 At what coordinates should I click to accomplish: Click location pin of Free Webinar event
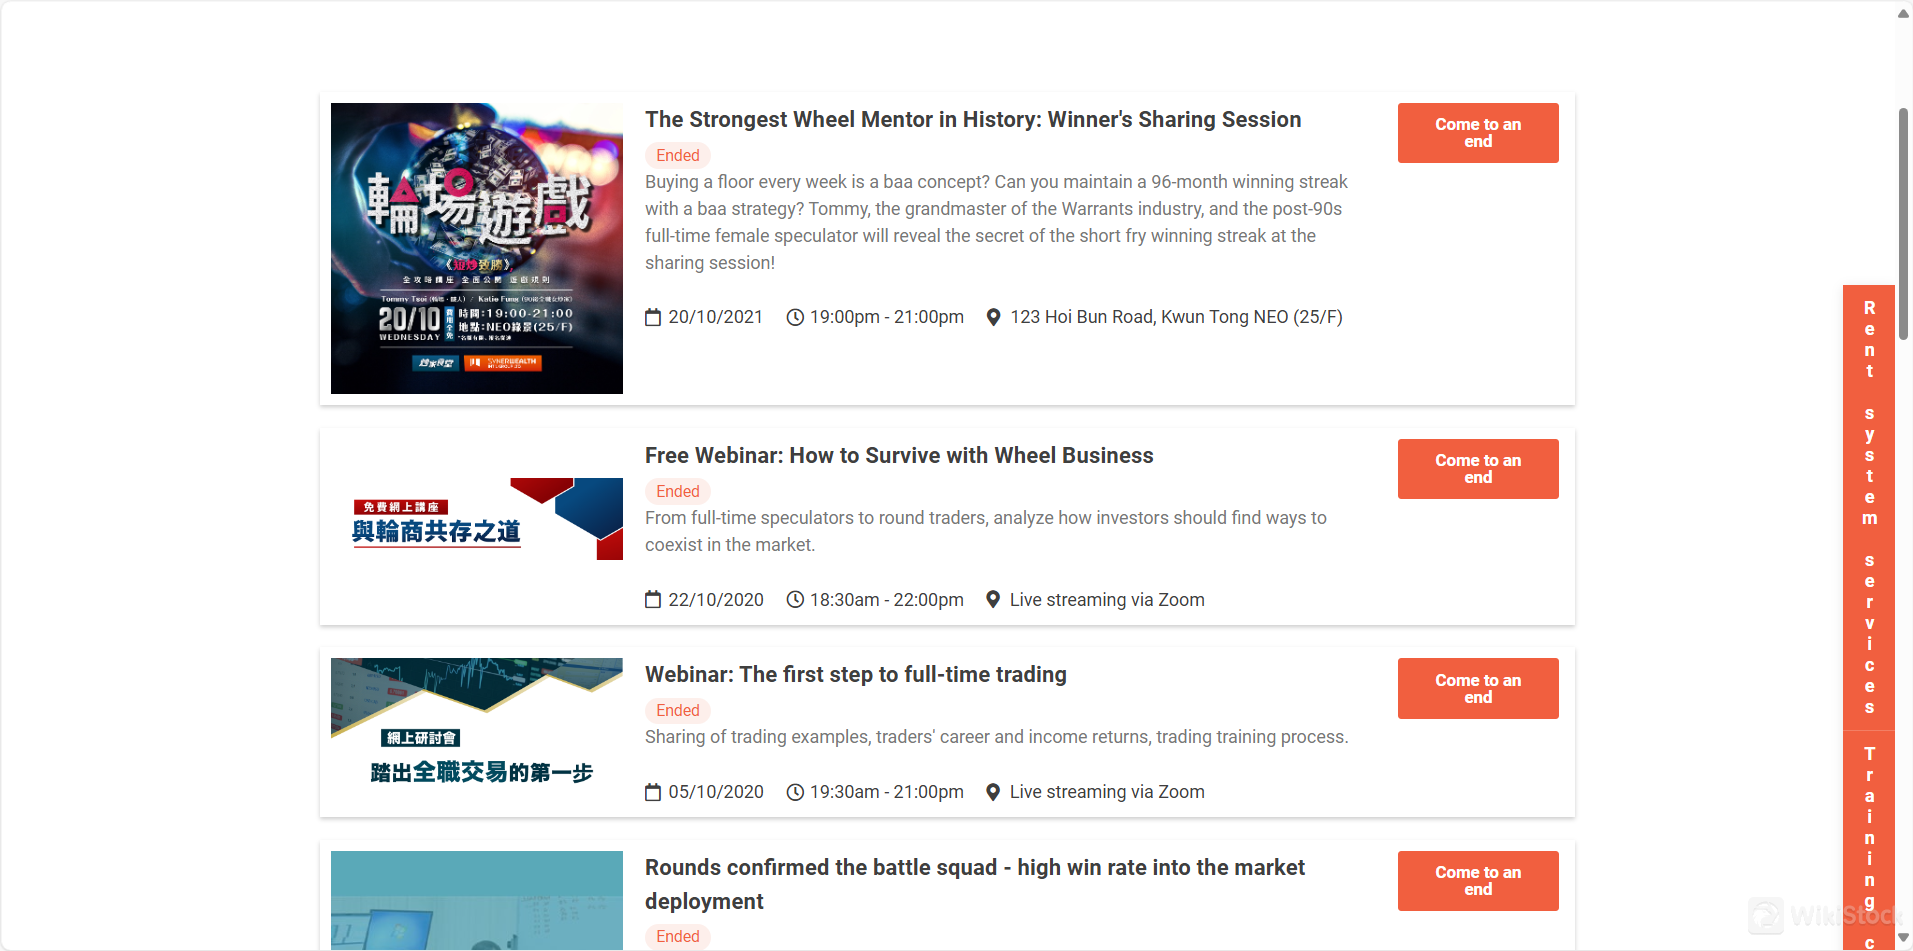993,600
